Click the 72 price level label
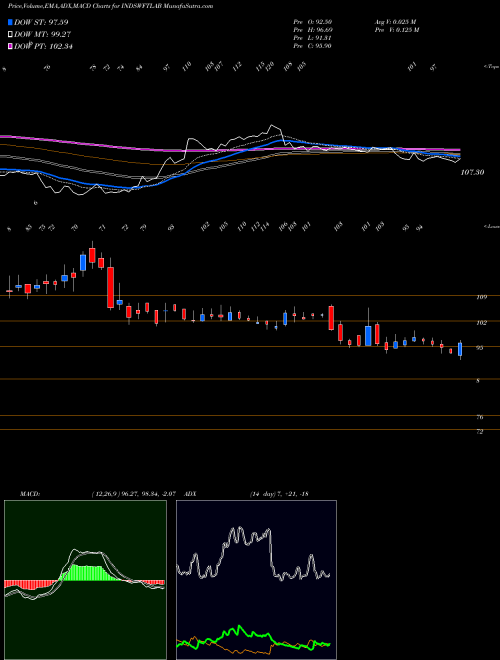 coord(480,432)
